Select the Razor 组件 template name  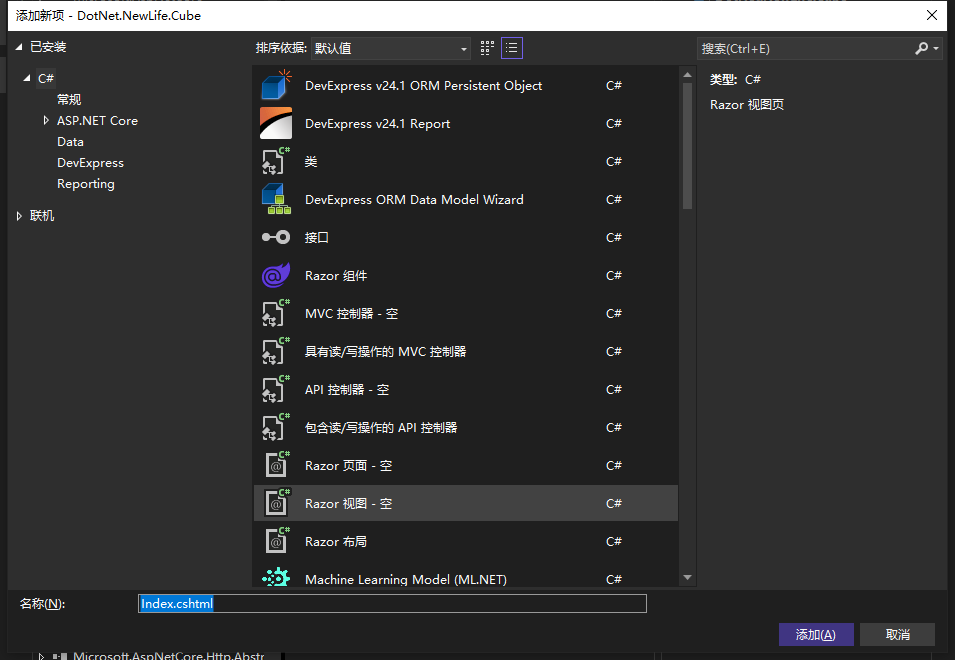tap(336, 275)
